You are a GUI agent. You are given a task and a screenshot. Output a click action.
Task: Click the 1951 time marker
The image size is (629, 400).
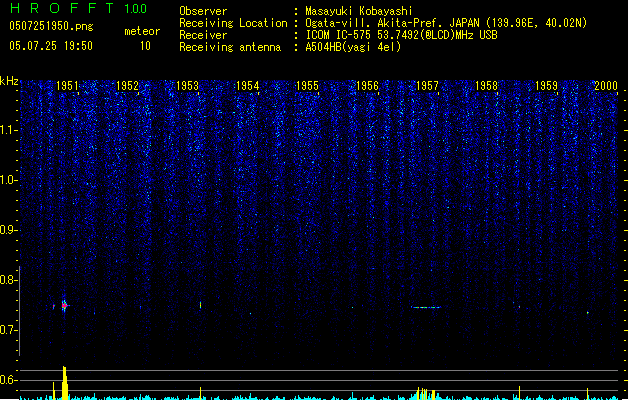pos(67,86)
